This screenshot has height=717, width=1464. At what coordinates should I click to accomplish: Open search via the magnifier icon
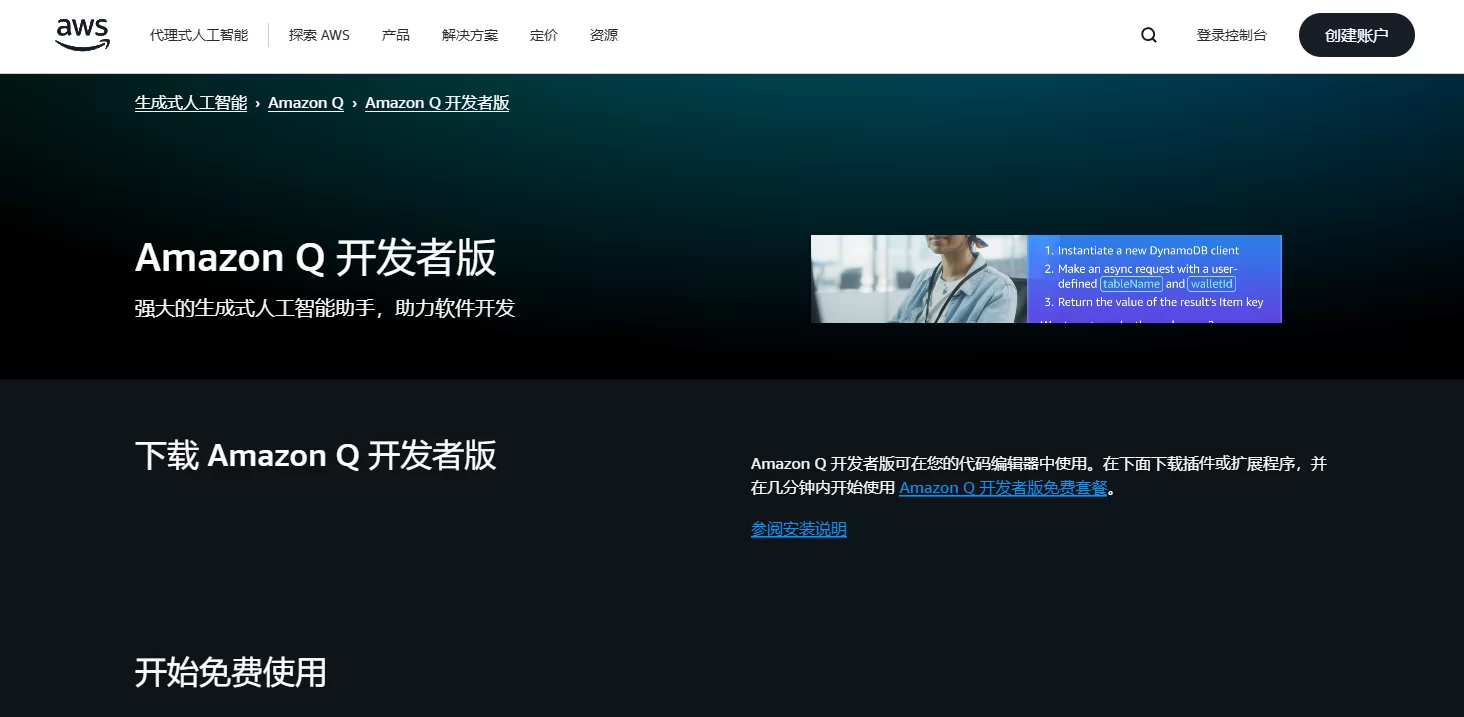coord(1148,35)
